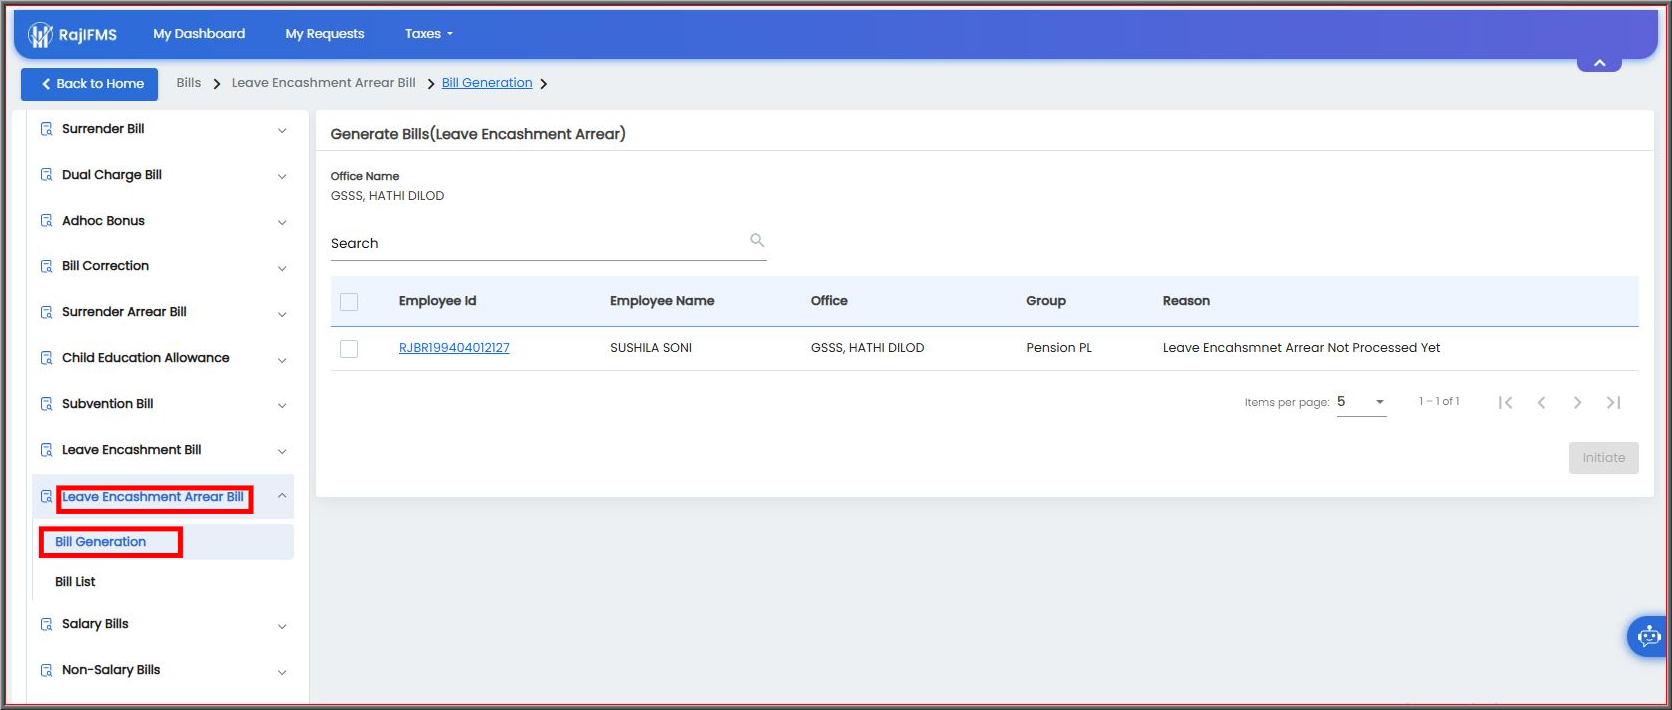Expand the Non-Salary Bills chevron
The height and width of the screenshot is (710, 1672).
[282, 672]
